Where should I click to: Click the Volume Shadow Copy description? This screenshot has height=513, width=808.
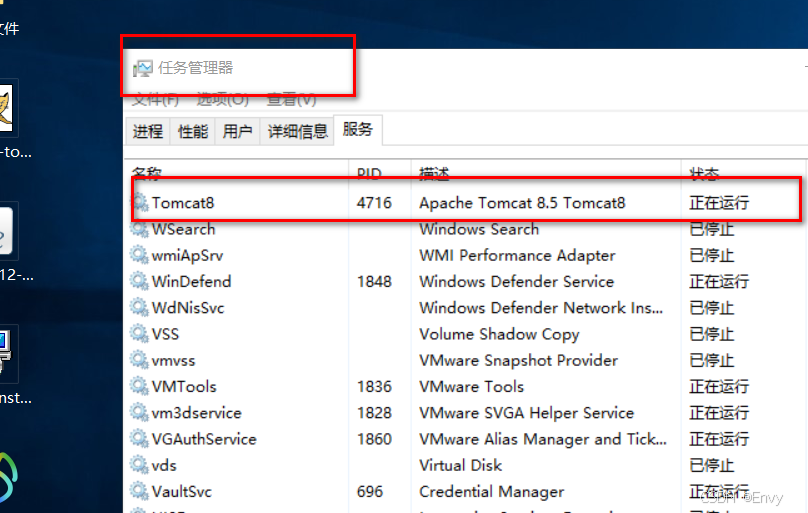pos(499,335)
